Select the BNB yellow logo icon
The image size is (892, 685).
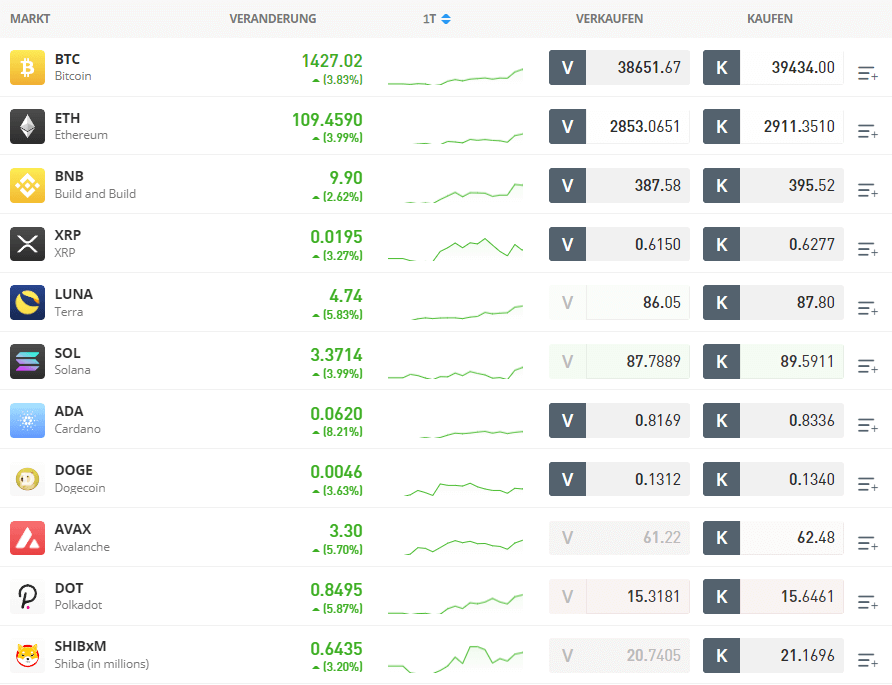(27, 185)
